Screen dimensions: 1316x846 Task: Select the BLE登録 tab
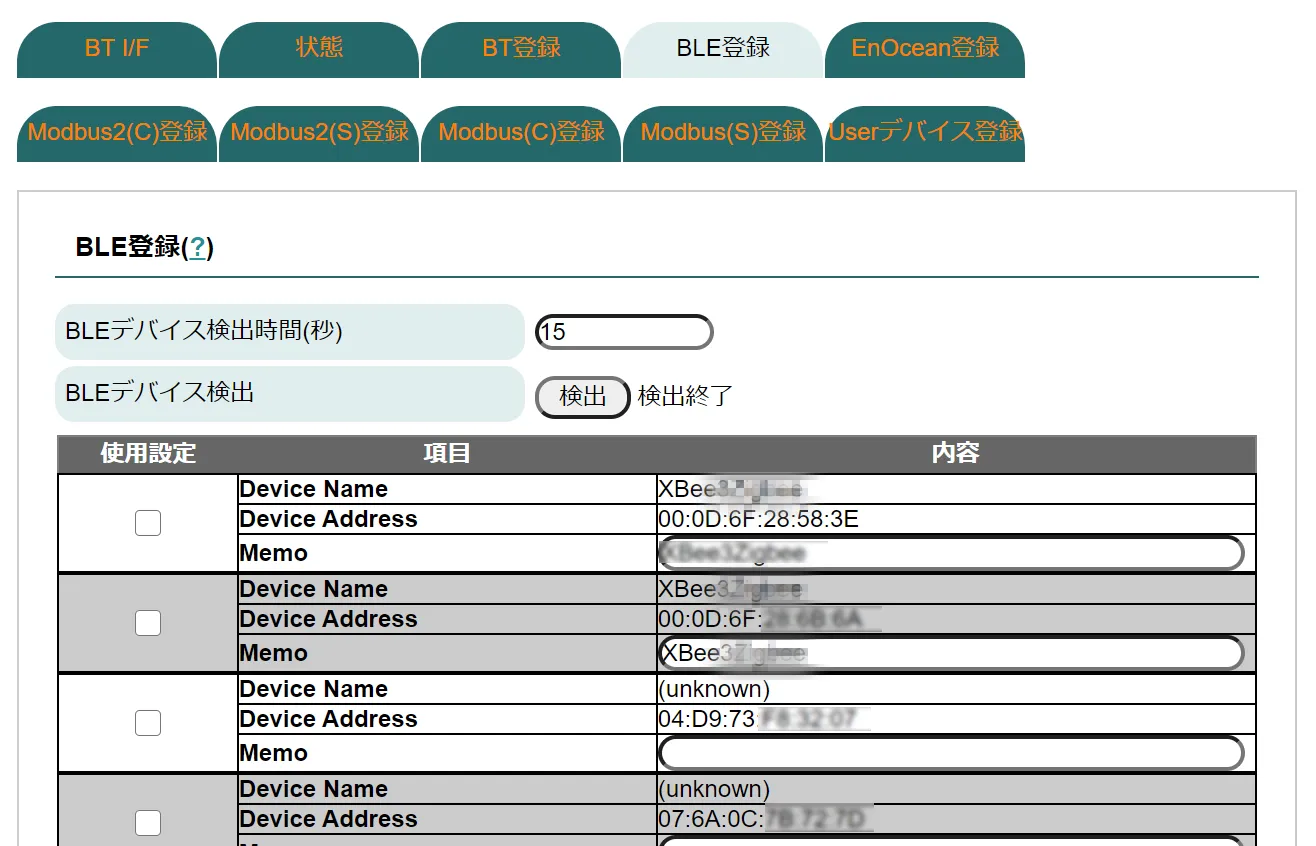pos(723,49)
